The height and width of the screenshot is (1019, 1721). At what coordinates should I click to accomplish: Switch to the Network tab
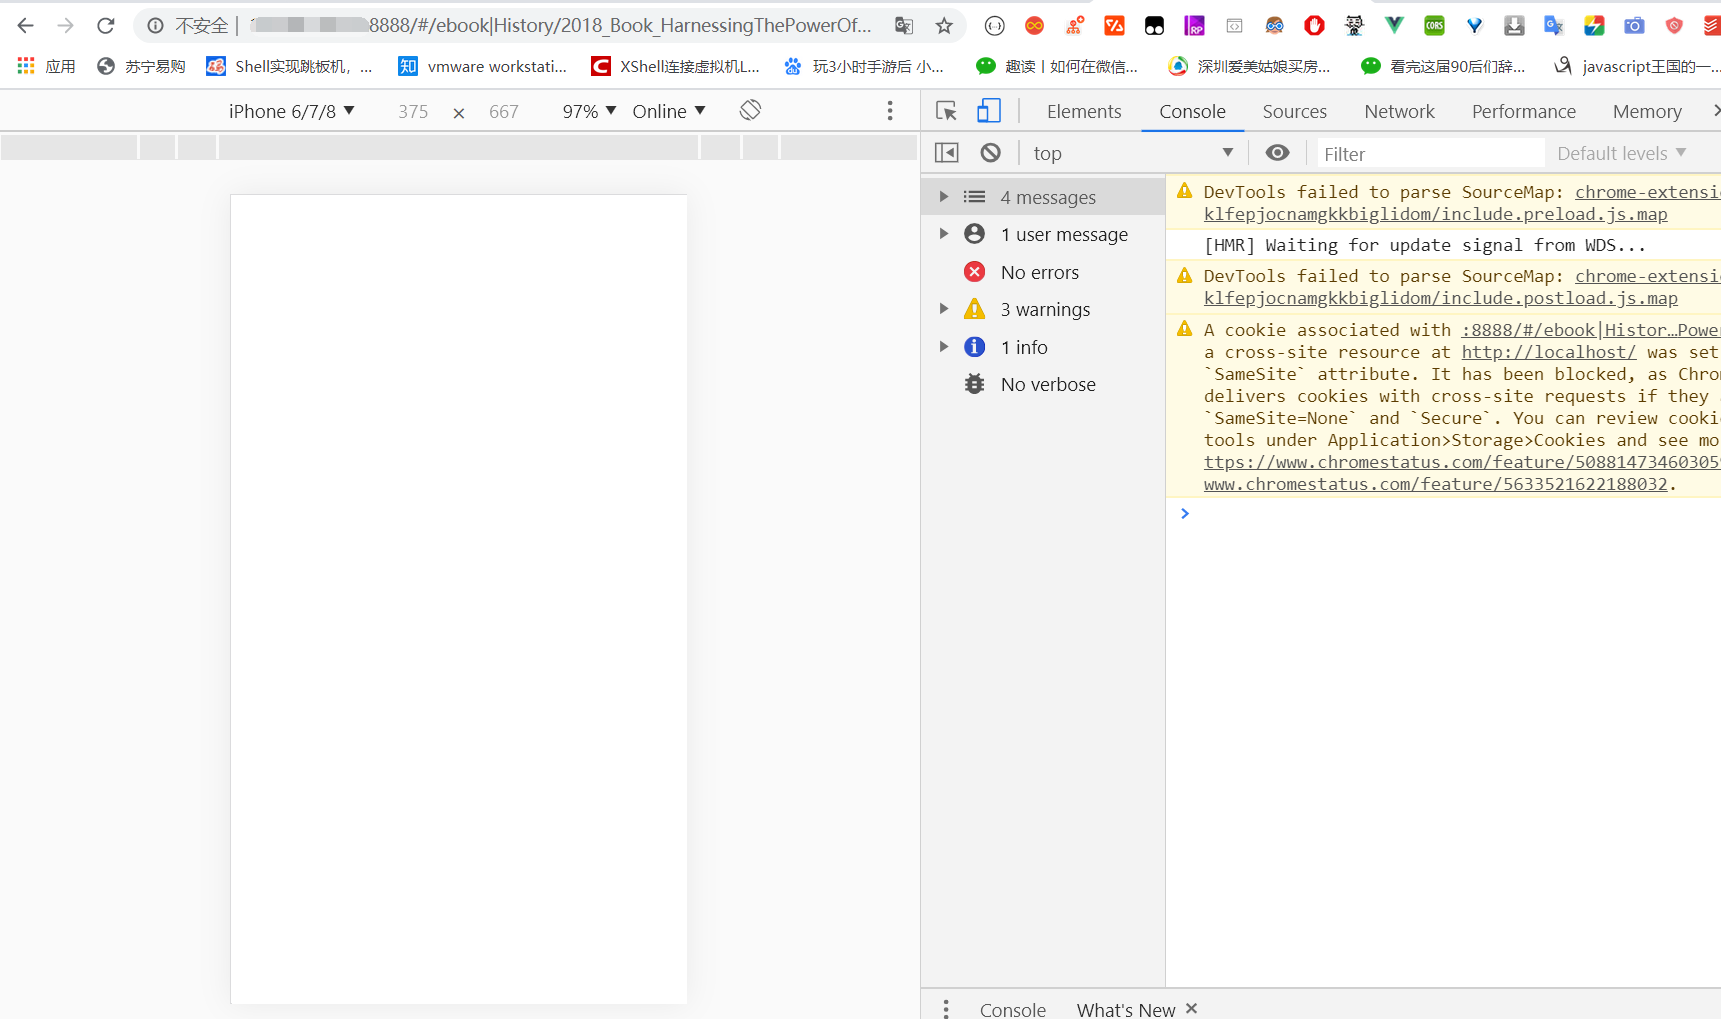click(1399, 111)
